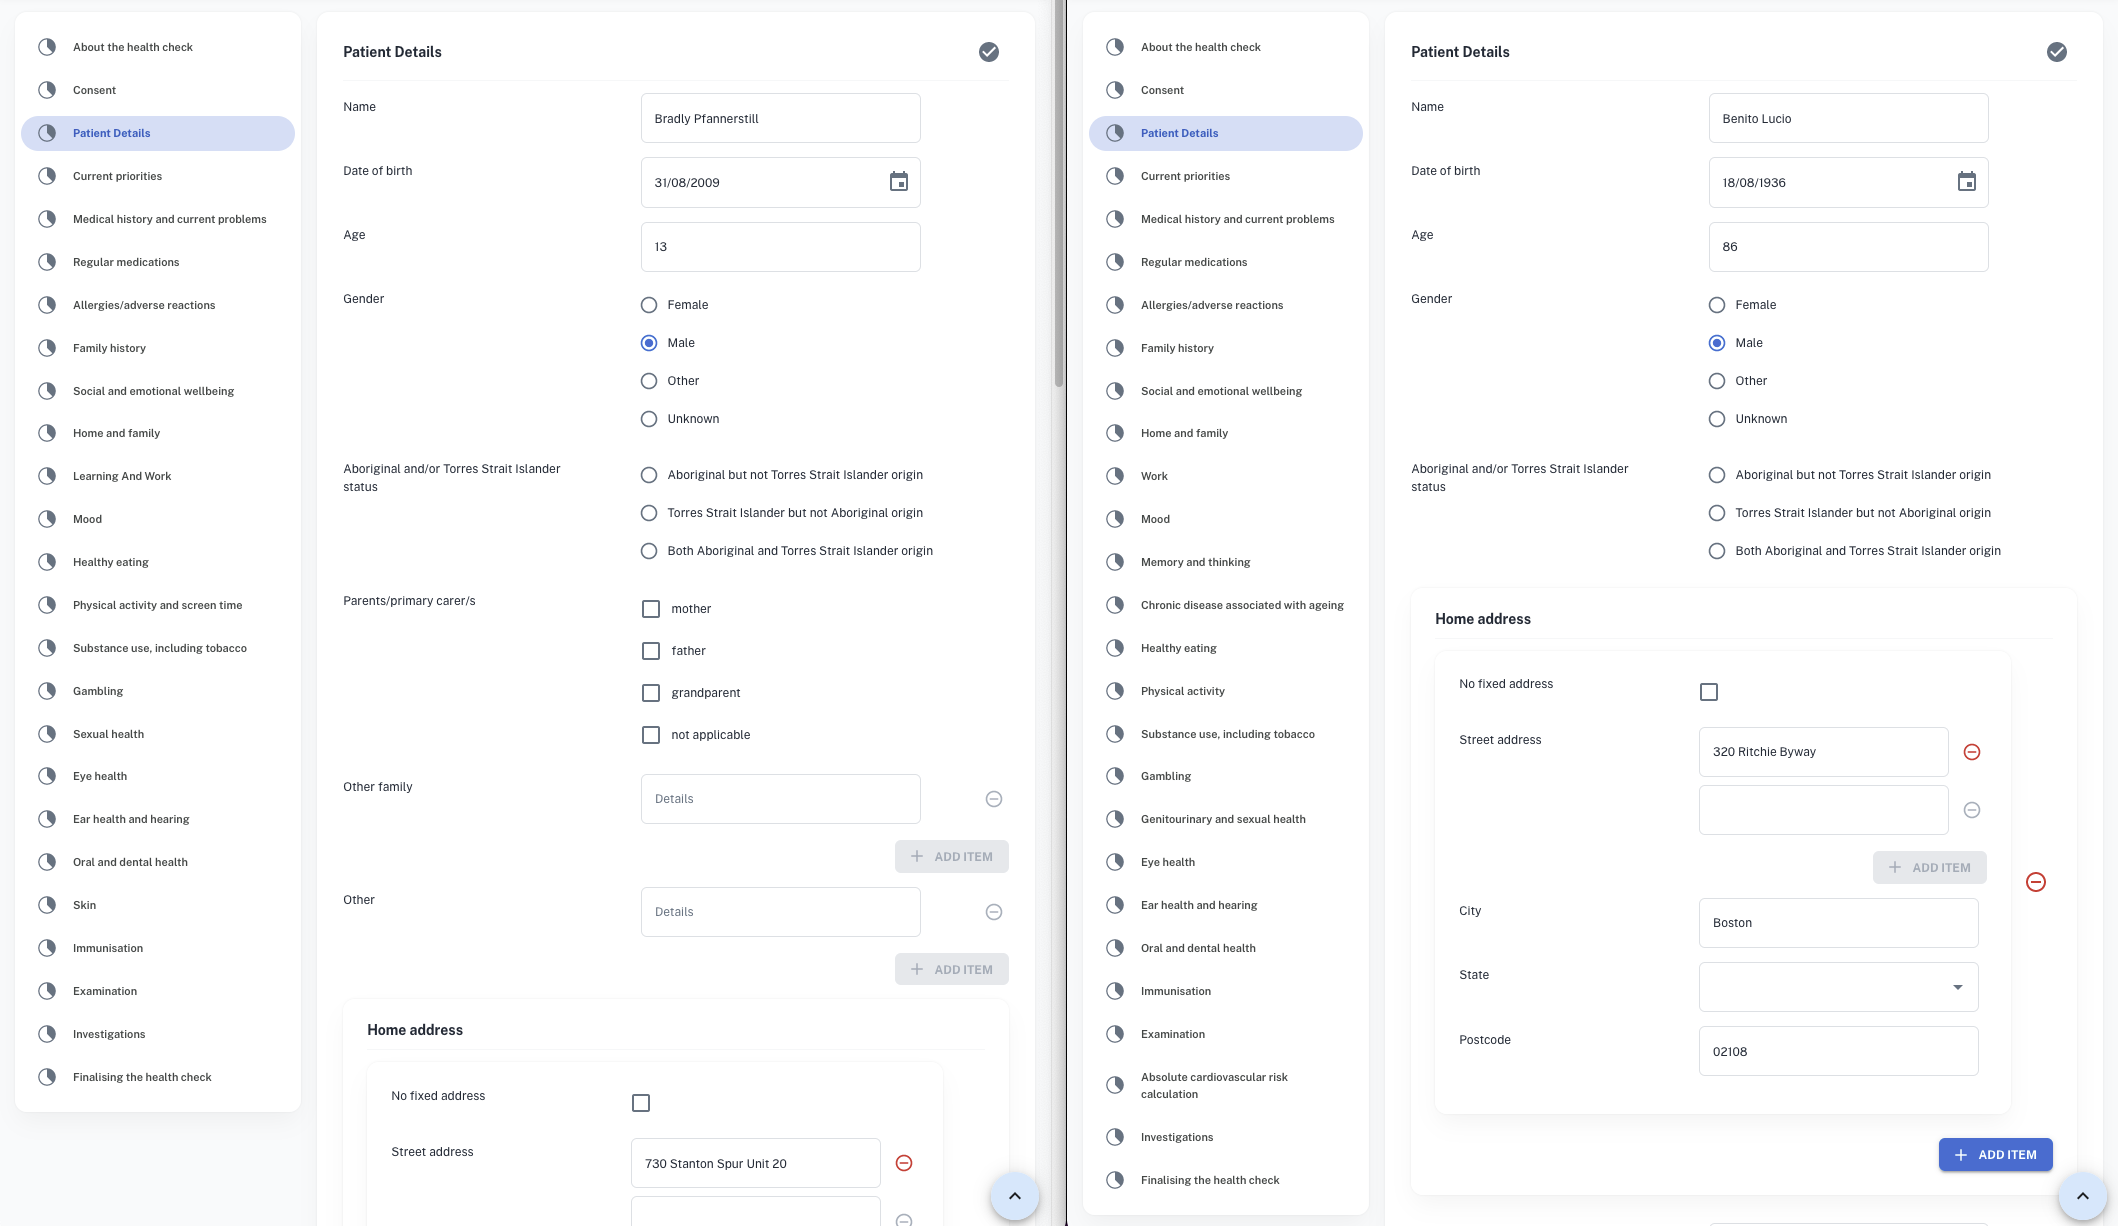Viewport: 2118px width, 1226px height.
Task: Open About the health check in left sidebar
Action: (158, 47)
